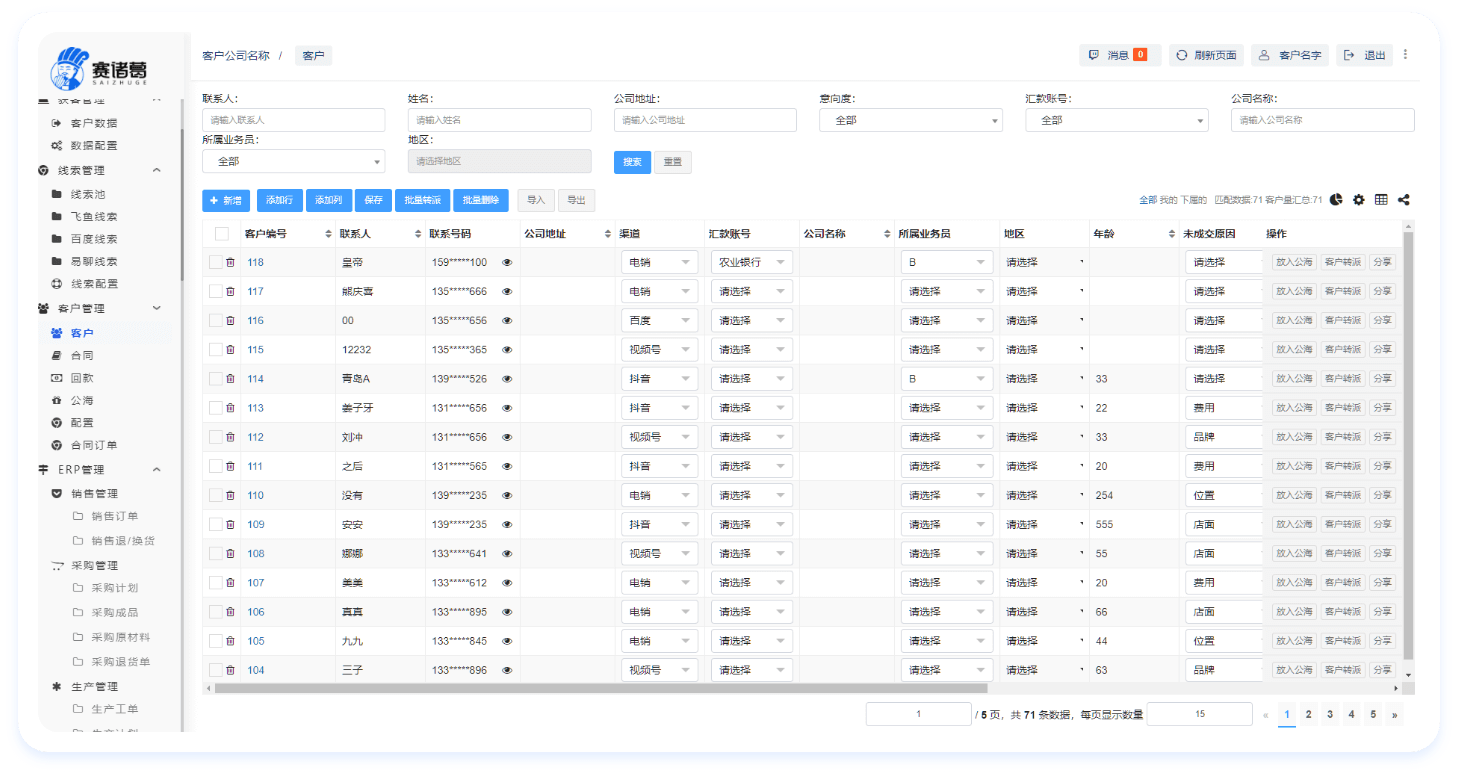Expand the 客户管理 sidebar group
The image size is (1458, 776).
pos(157,308)
